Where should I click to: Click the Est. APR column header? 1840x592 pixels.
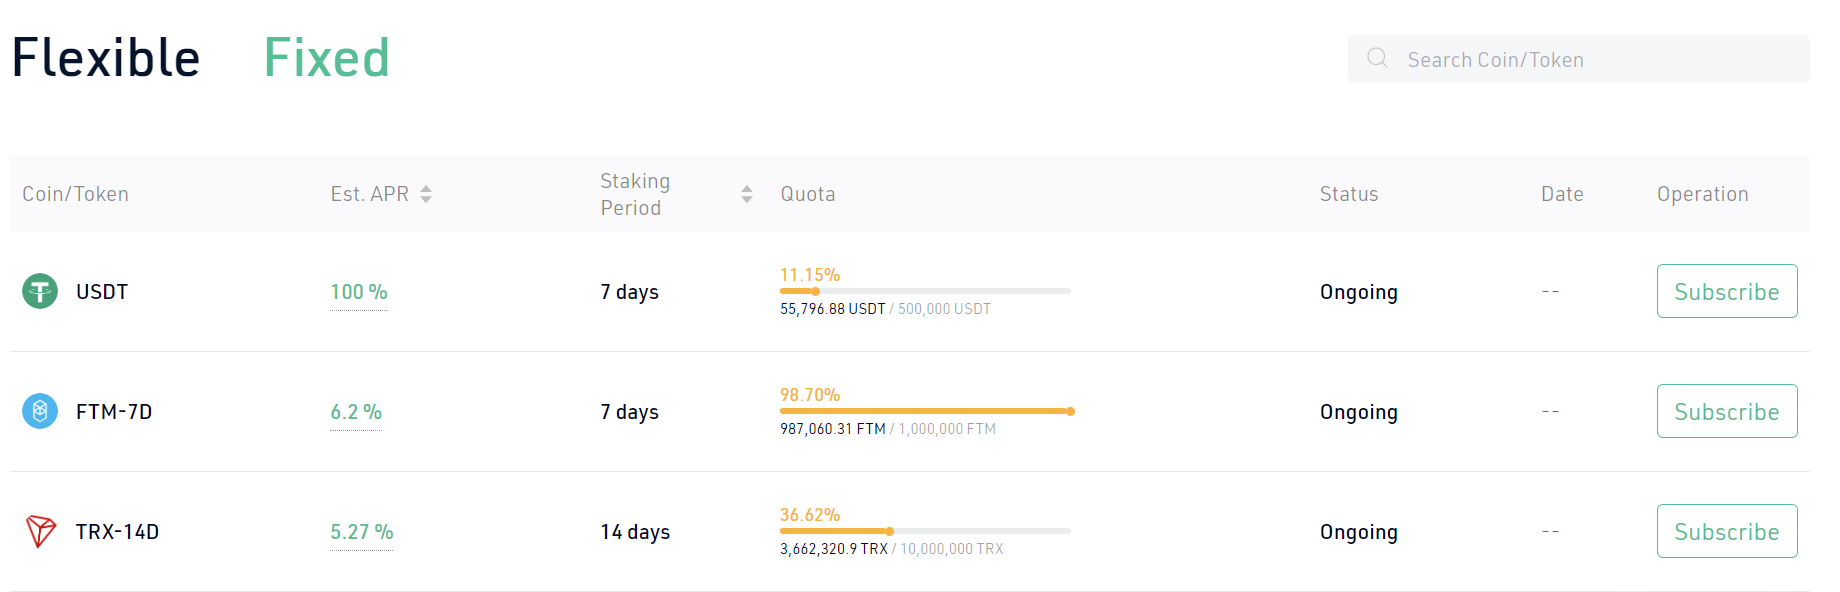370,194
